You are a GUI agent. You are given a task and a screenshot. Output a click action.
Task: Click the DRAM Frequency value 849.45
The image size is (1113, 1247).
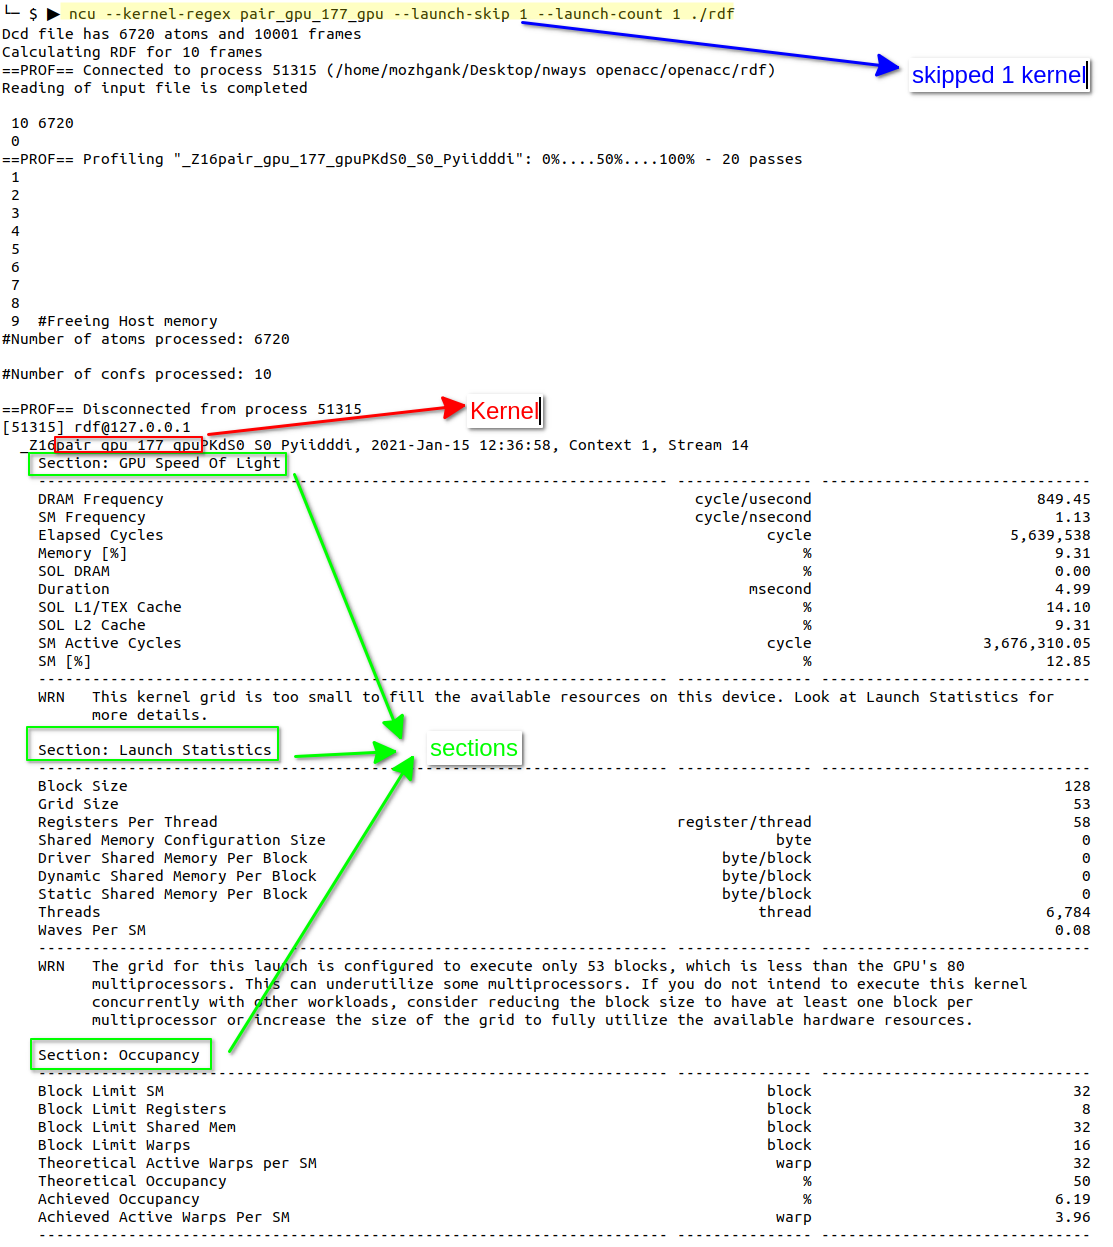(1063, 499)
